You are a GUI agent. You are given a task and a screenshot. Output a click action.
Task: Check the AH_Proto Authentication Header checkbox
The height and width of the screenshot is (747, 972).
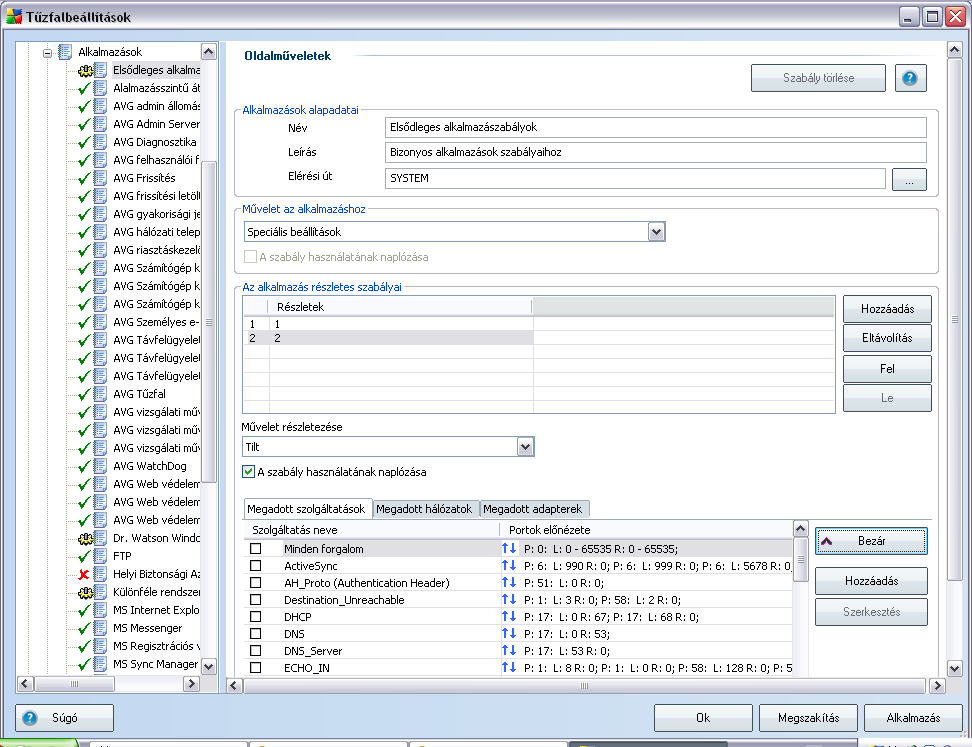click(255, 583)
